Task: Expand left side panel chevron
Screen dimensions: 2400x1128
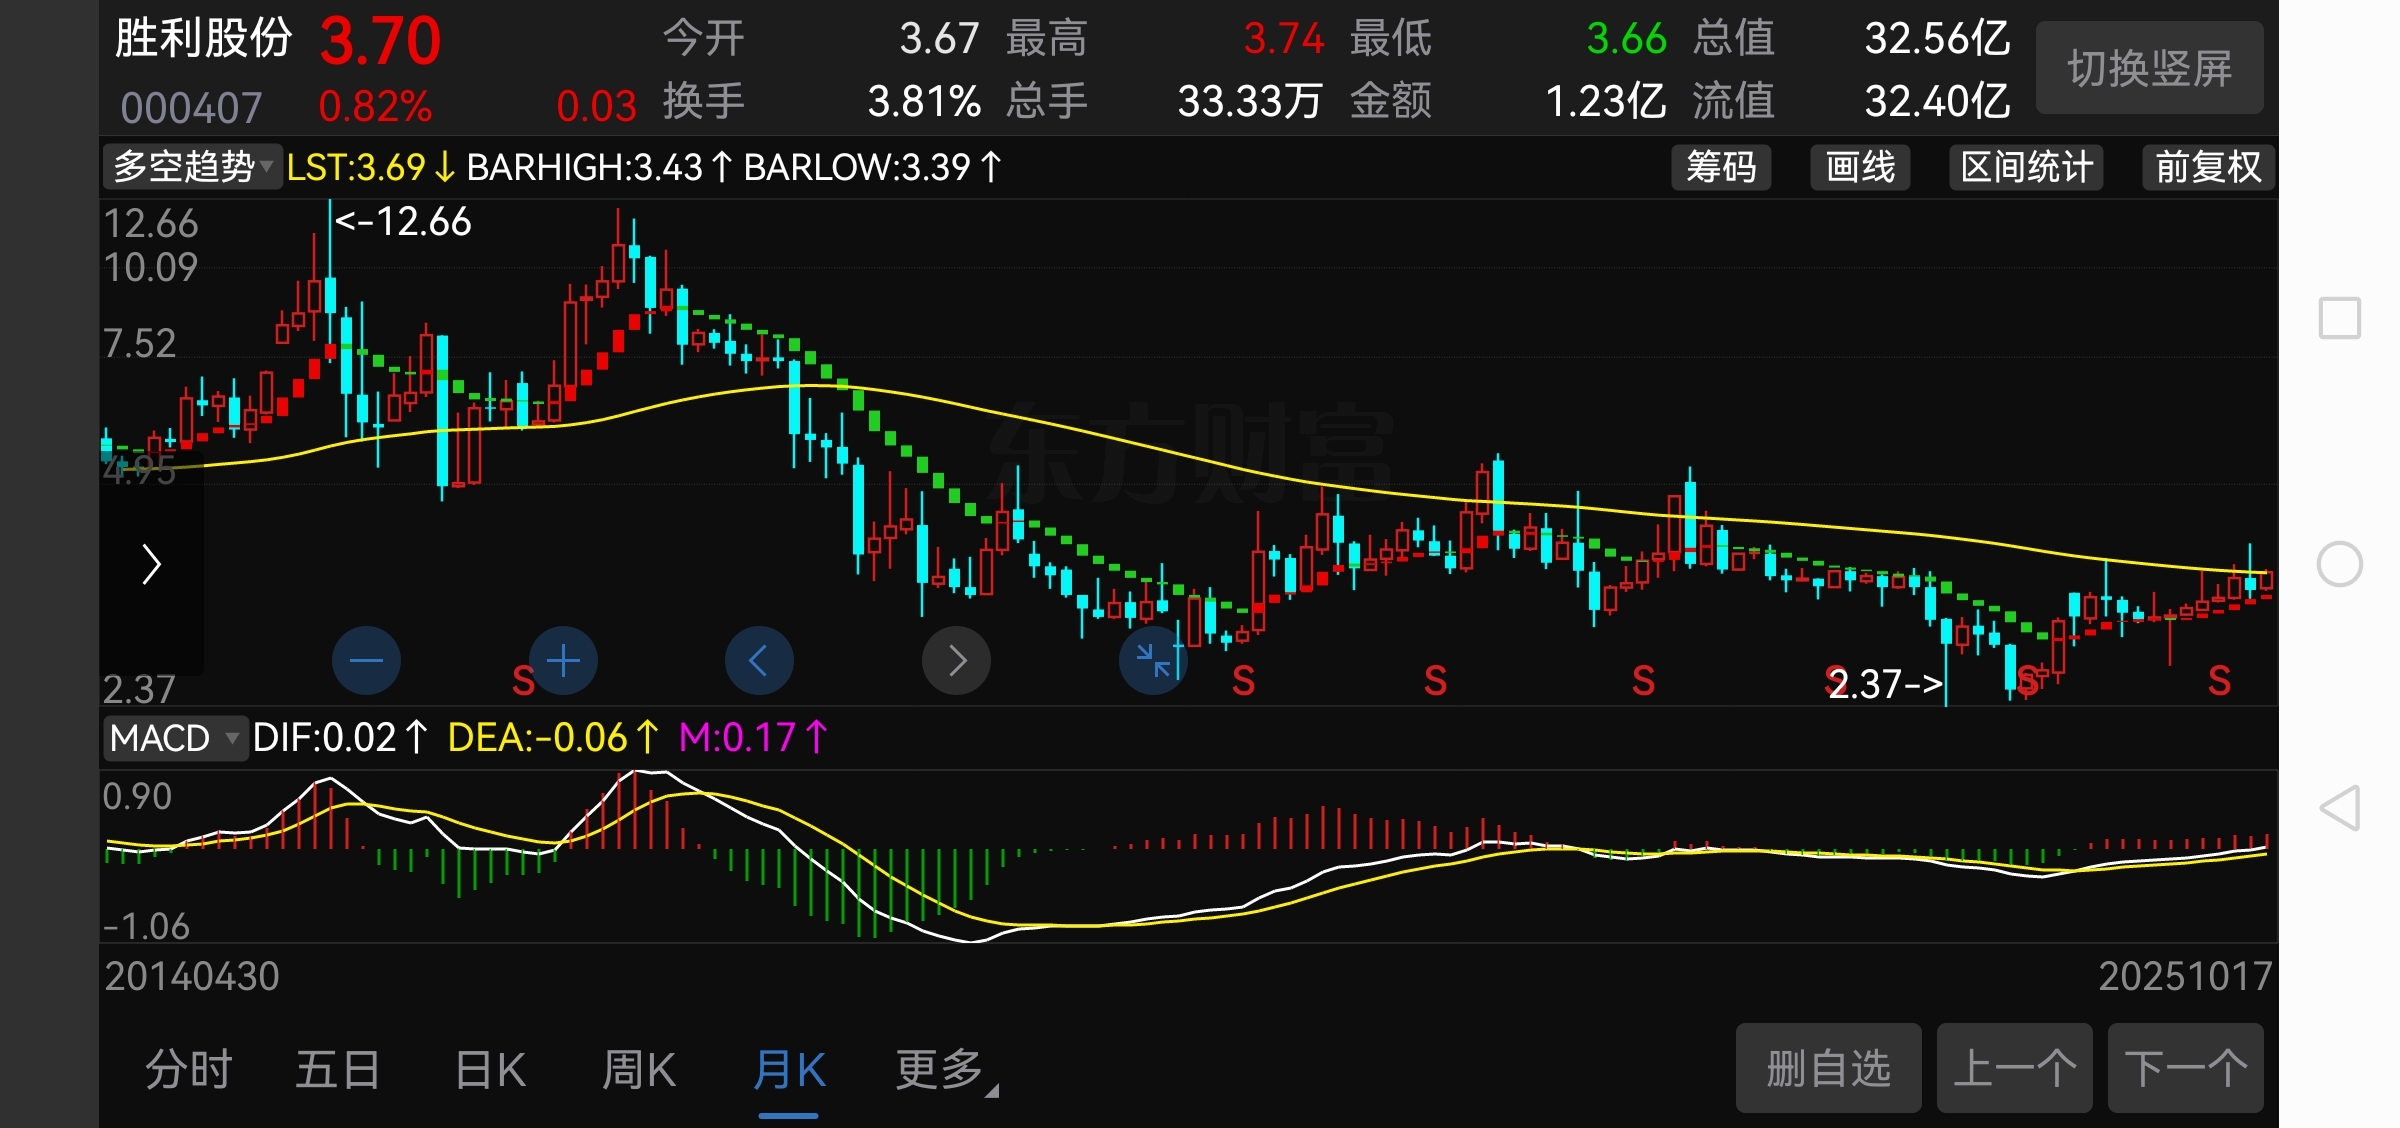Action: point(151,564)
